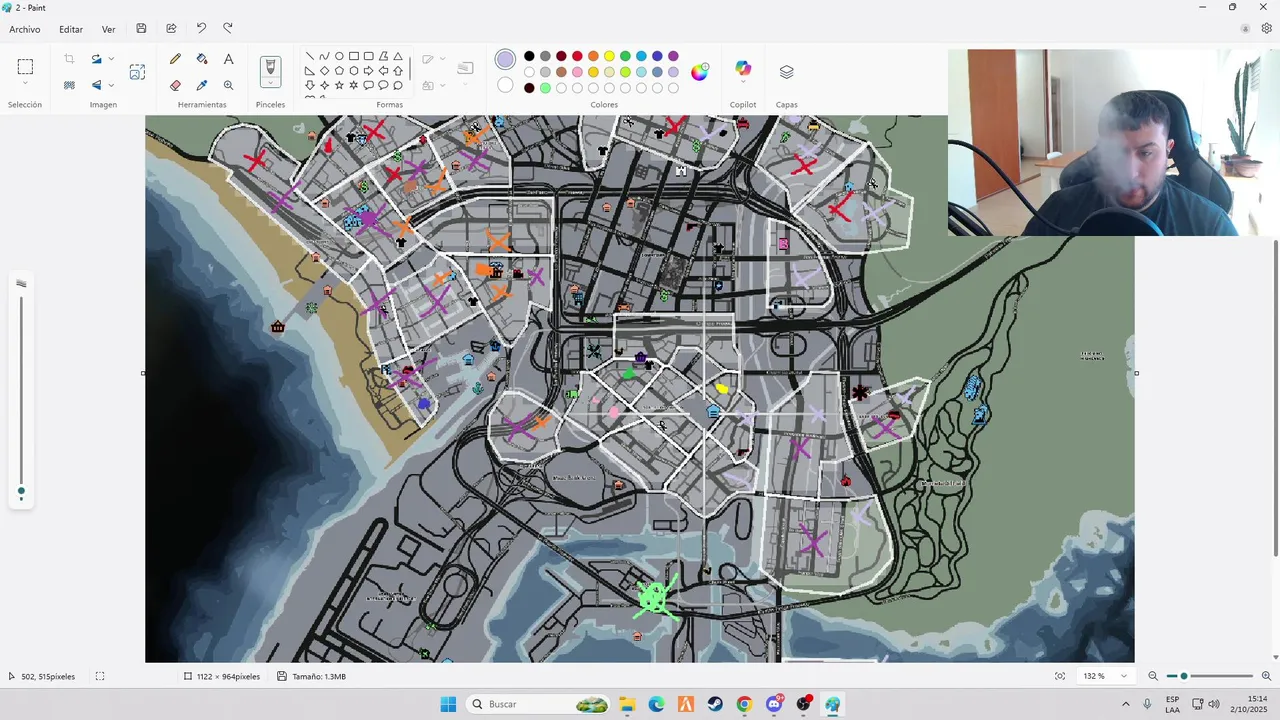Open the Edit colors wheel
1280x720 pixels.
tap(700, 71)
